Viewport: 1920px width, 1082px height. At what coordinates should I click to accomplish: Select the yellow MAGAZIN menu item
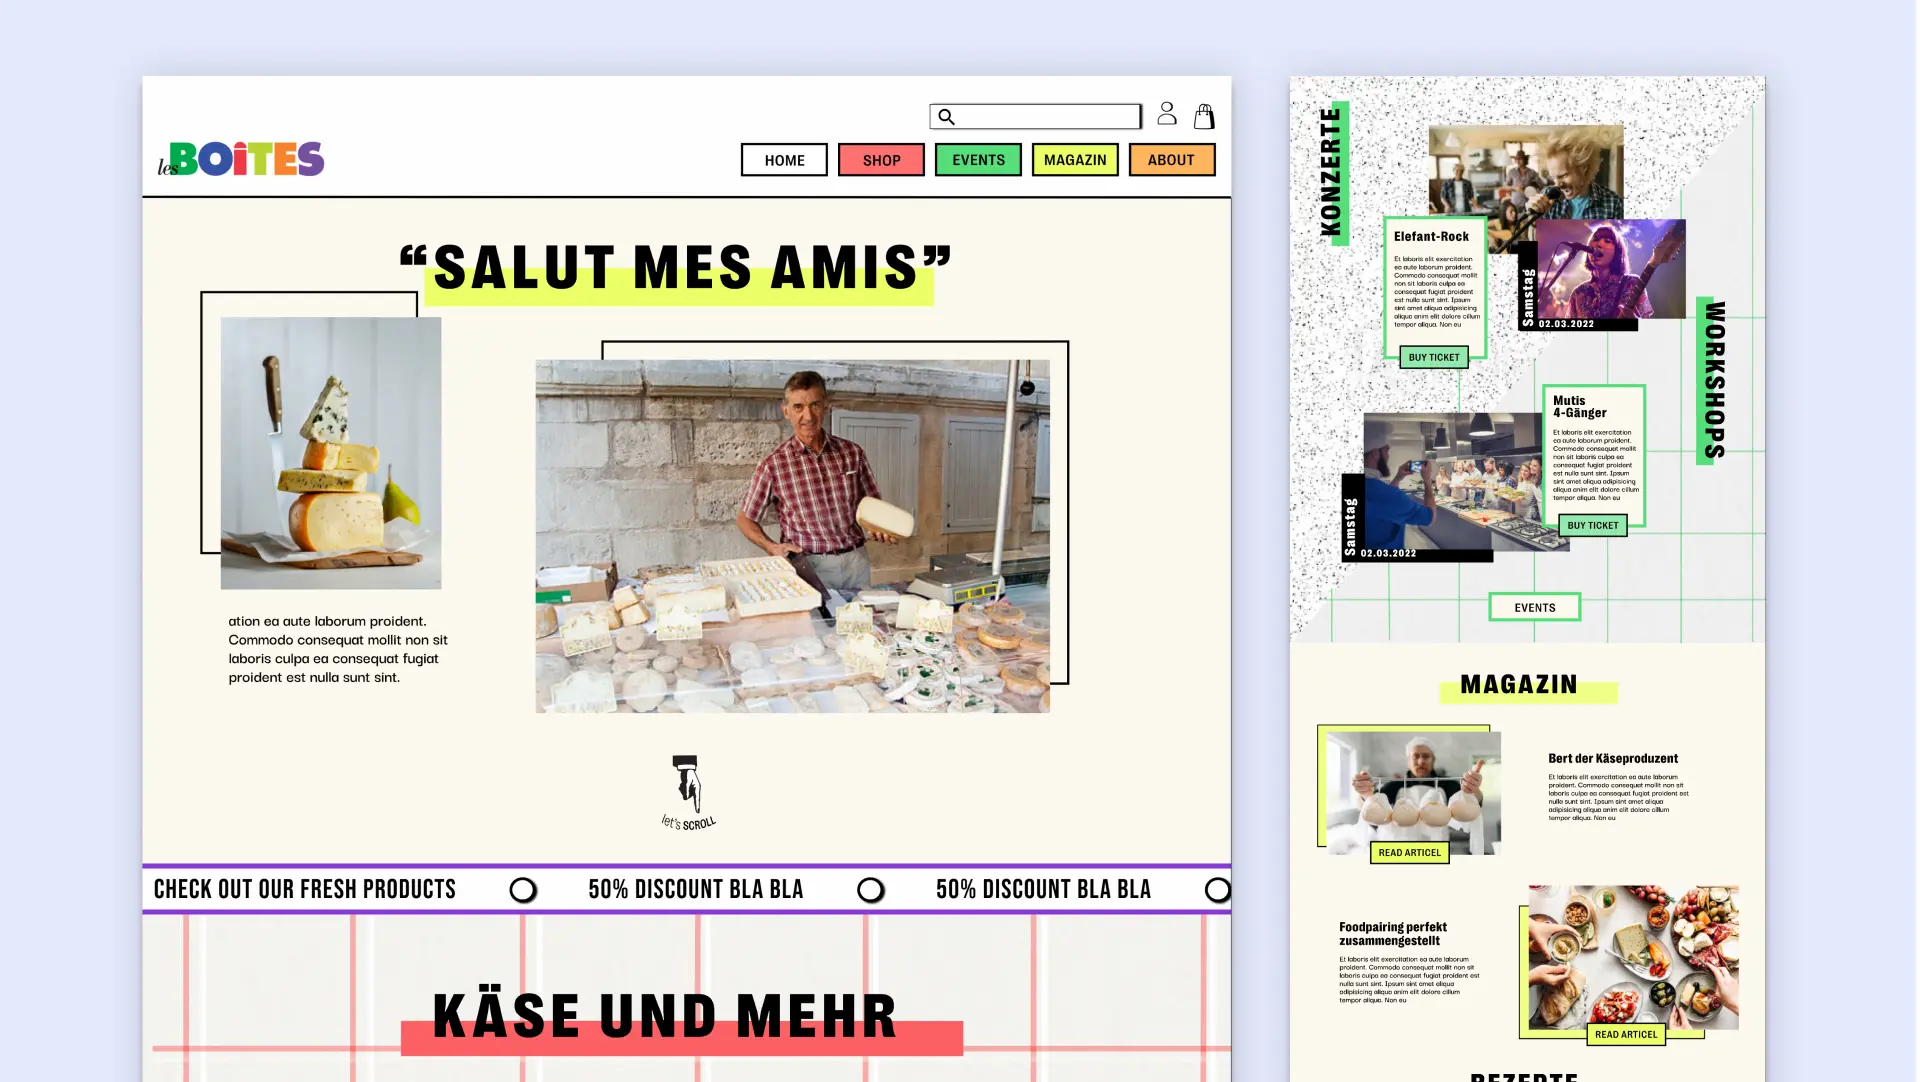[x=1075, y=160]
